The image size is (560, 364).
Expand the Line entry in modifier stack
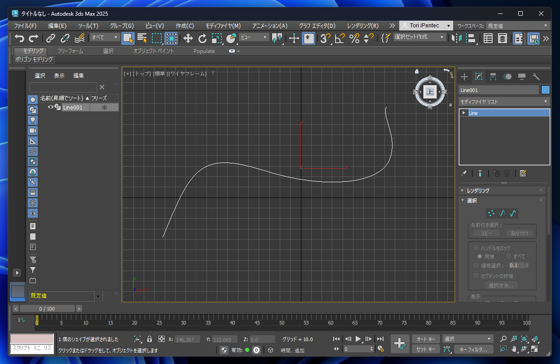tap(464, 113)
